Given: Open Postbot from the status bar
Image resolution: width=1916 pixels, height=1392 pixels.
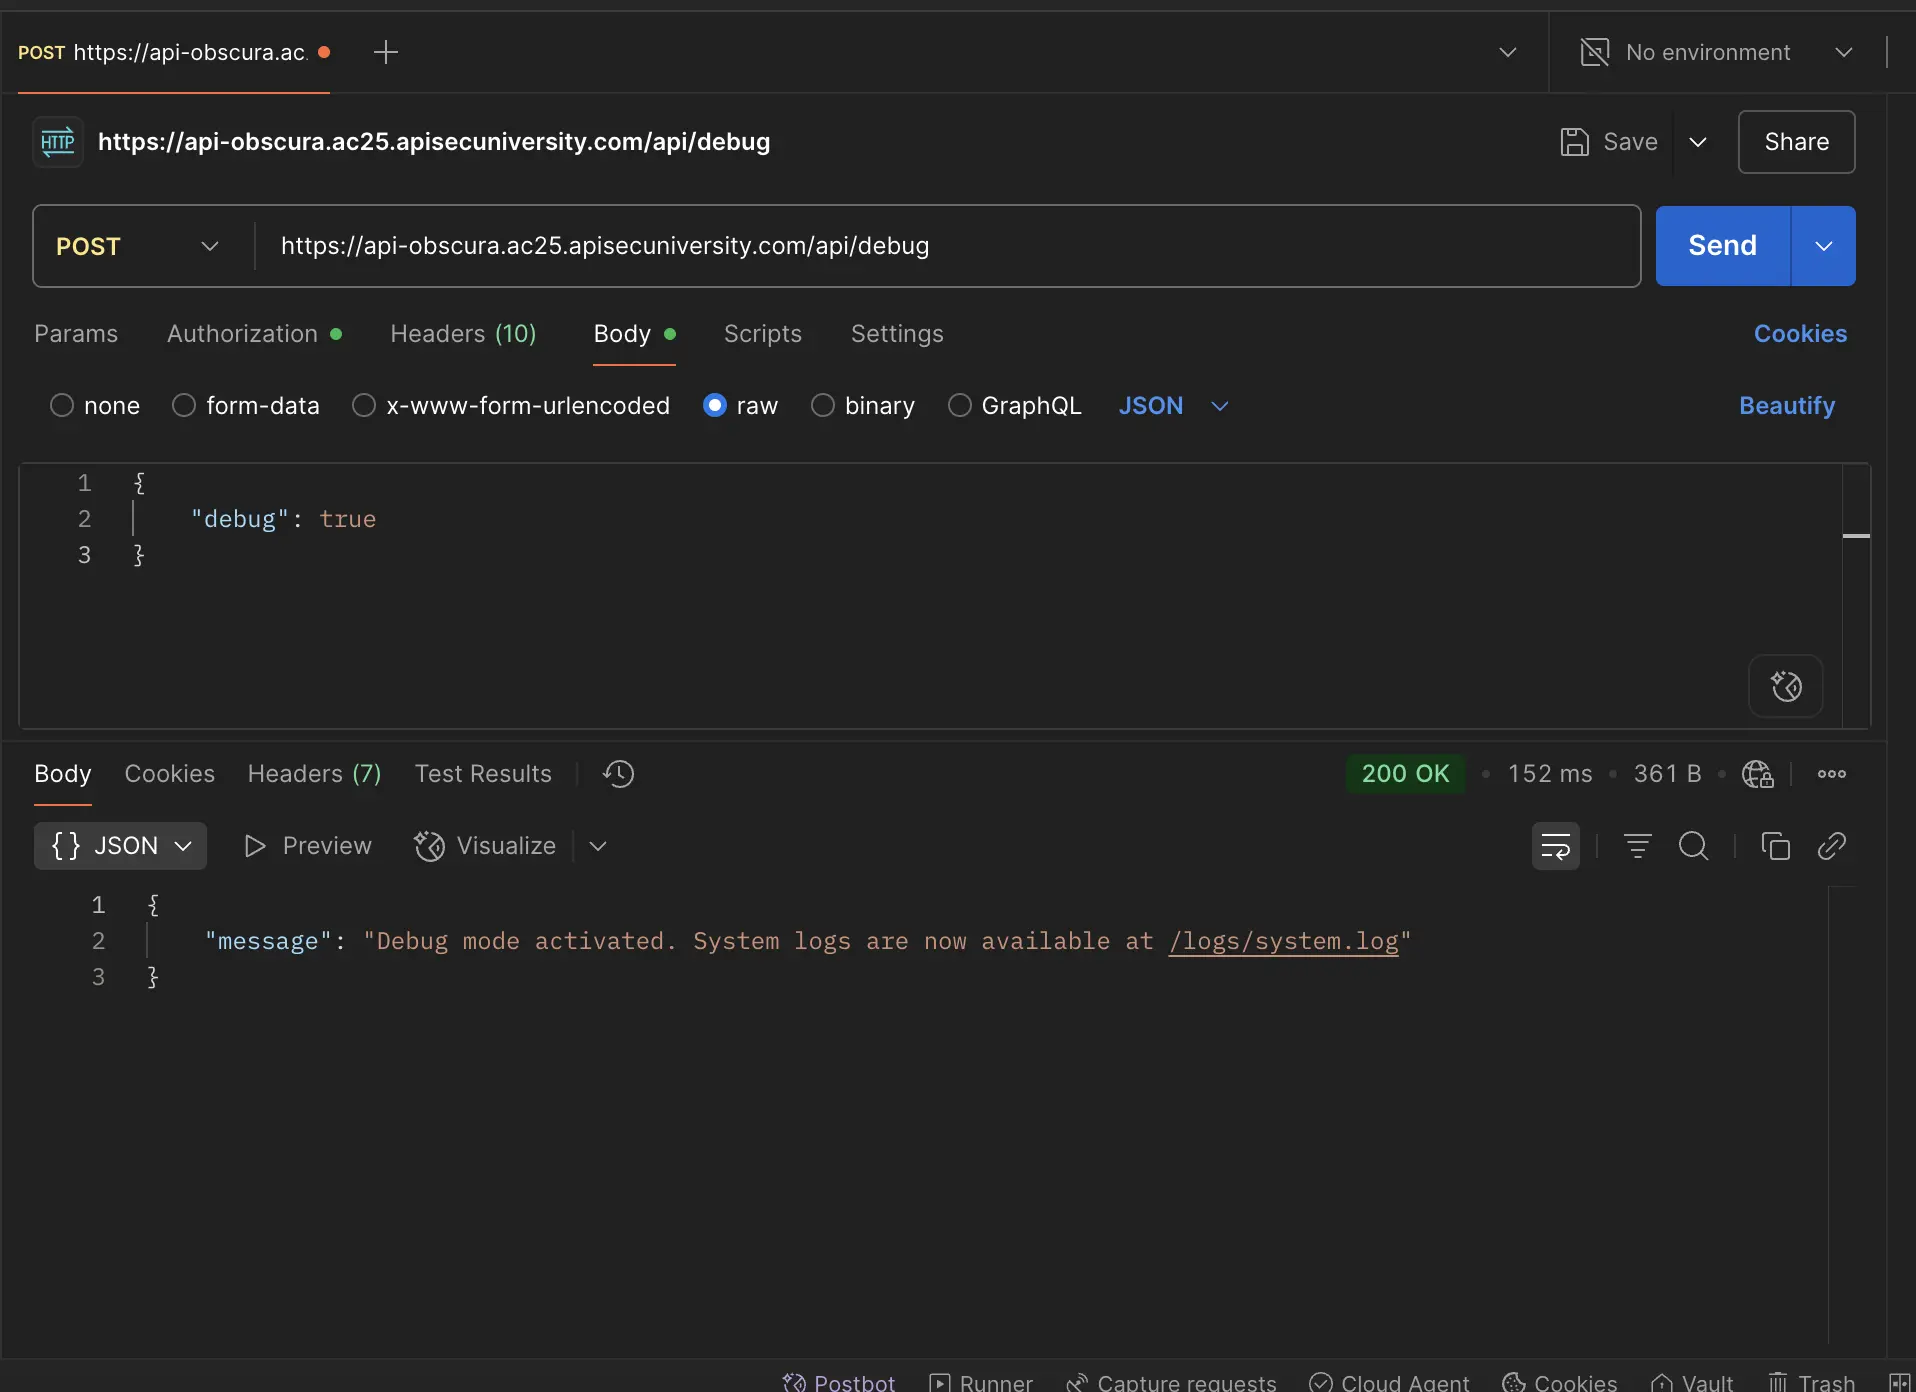Looking at the screenshot, I should tap(838, 1382).
